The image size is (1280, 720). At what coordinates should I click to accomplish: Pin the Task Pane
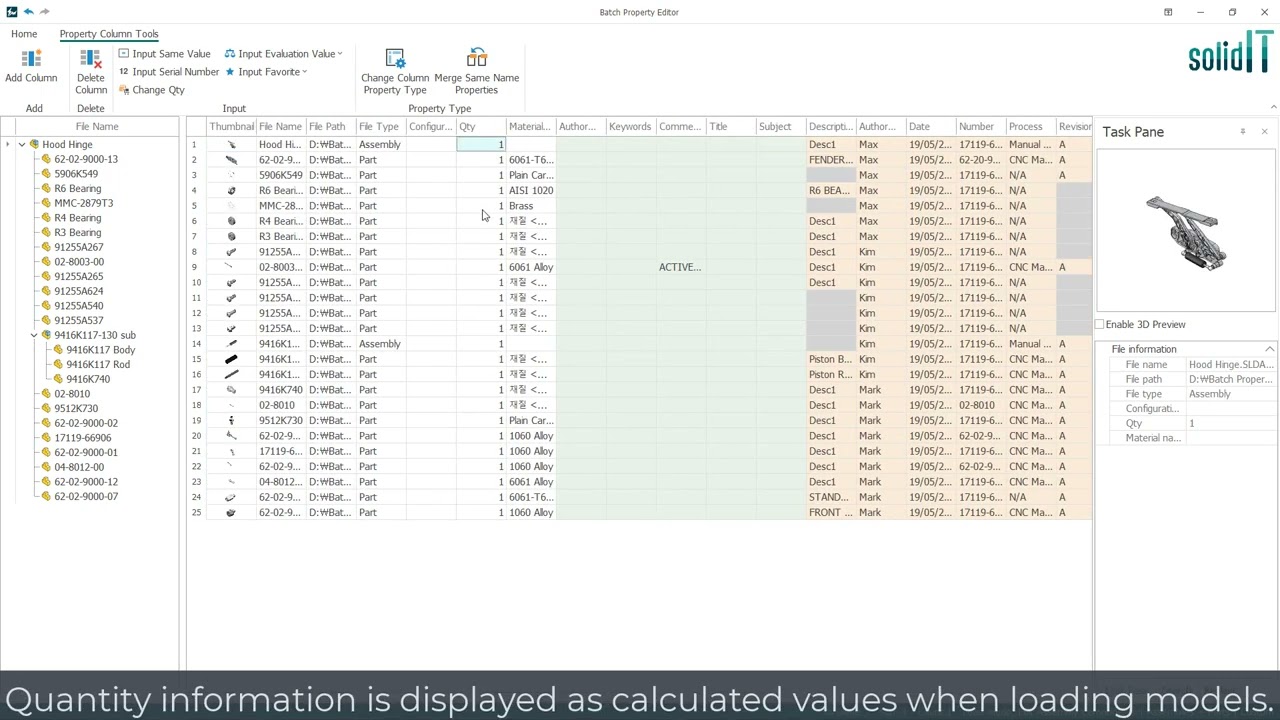coord(1243,132)
